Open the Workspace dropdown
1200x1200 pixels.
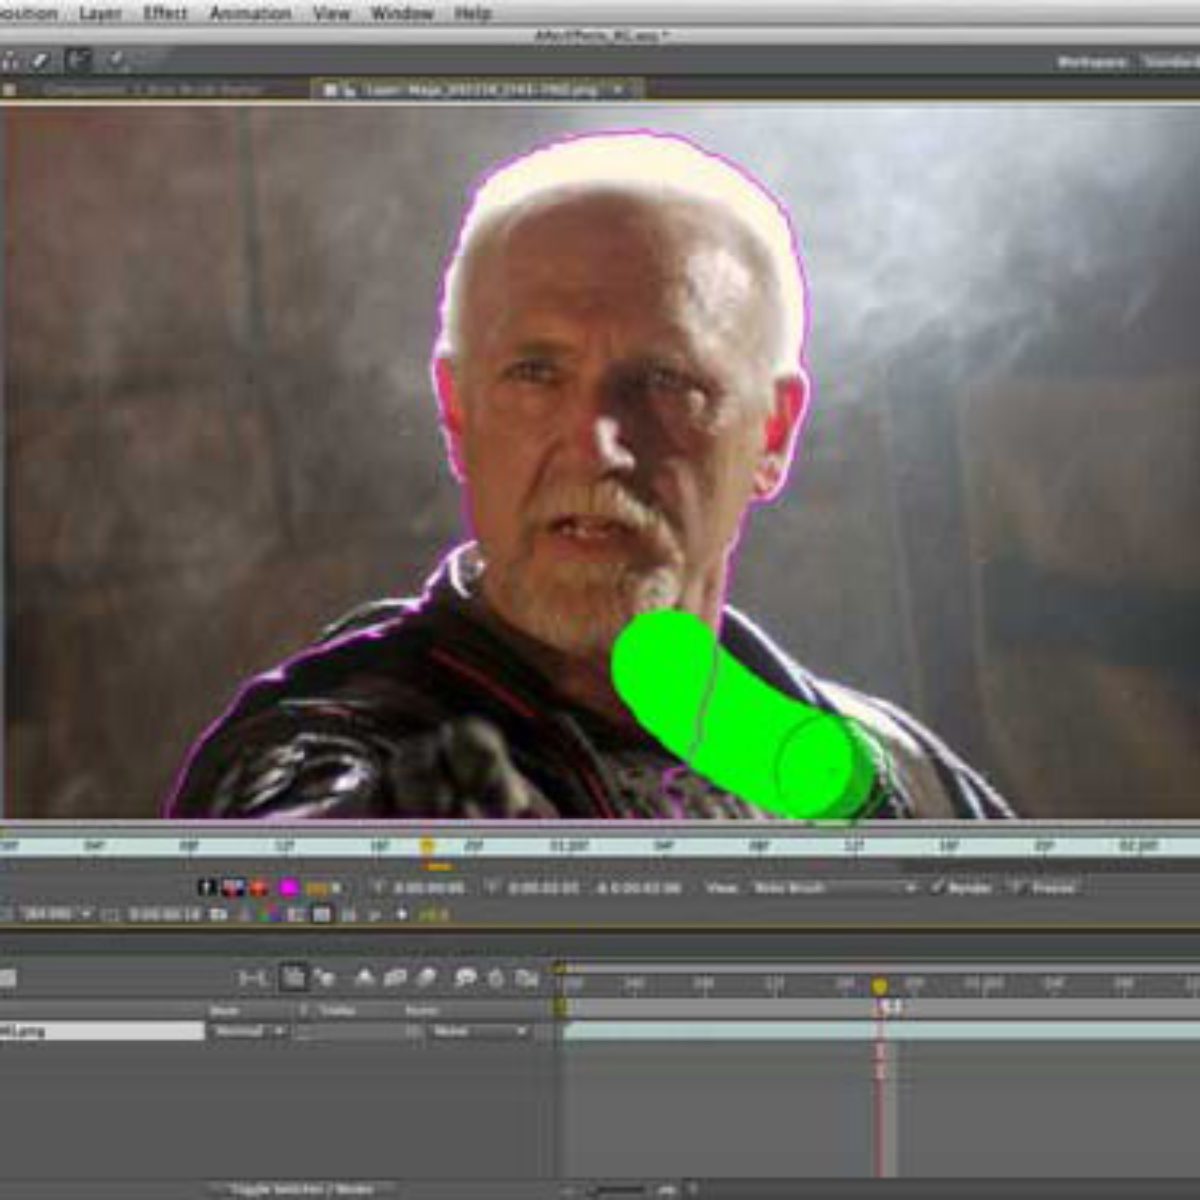point(1170,61)
